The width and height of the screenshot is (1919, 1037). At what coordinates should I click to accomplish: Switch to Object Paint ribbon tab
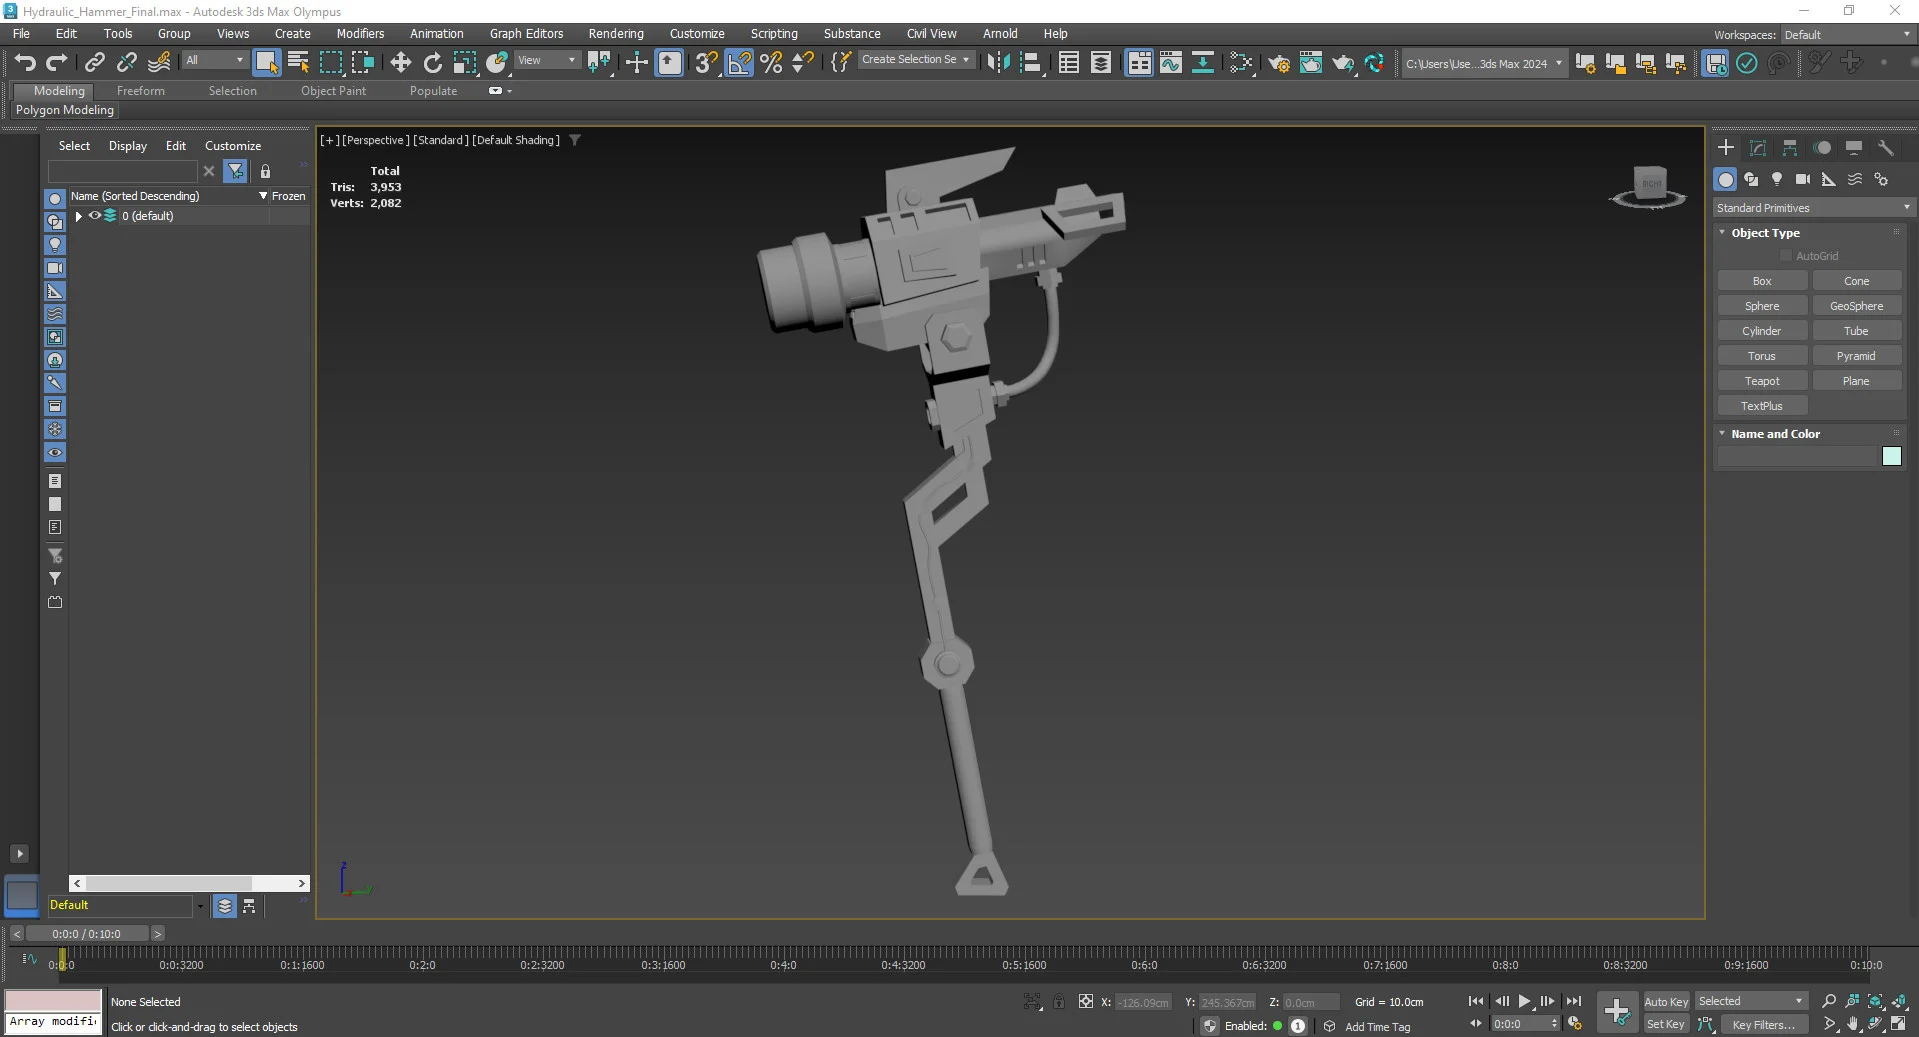click(x=333, y=91)
